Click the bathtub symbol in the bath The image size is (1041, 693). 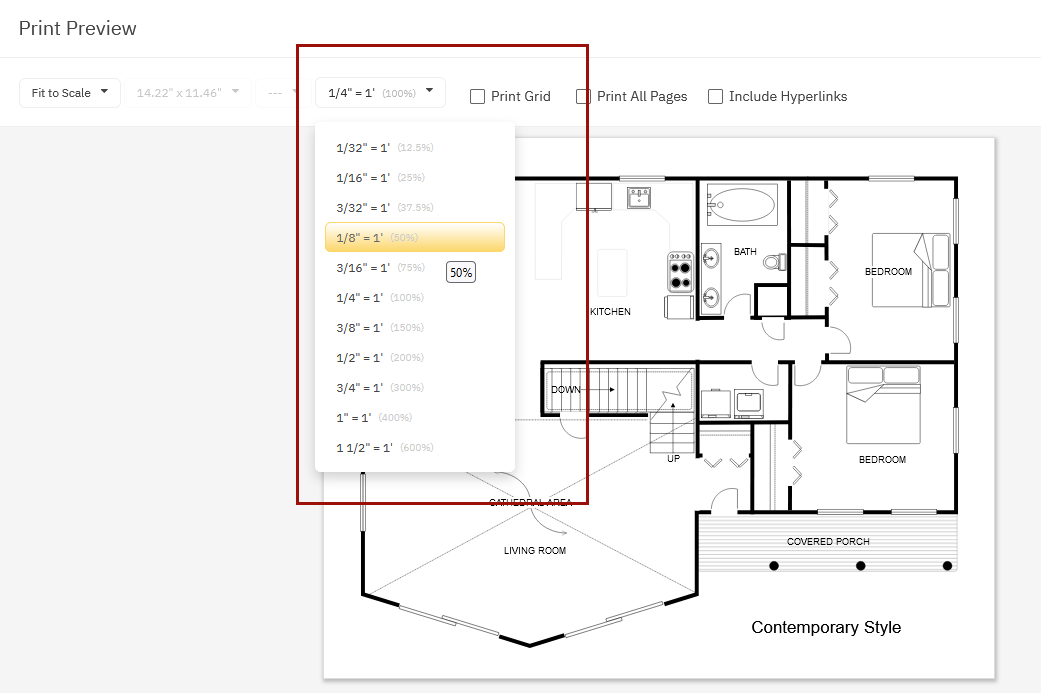[x=741, y=207]
